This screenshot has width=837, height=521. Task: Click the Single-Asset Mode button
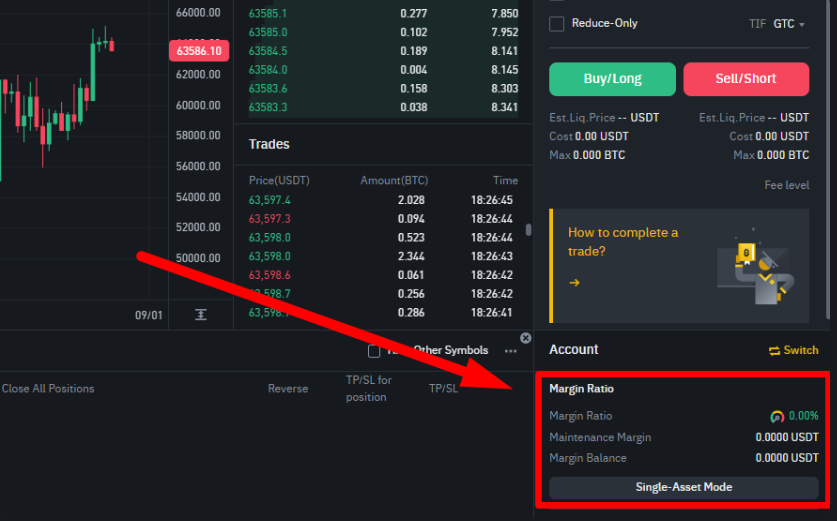(683, 487)
